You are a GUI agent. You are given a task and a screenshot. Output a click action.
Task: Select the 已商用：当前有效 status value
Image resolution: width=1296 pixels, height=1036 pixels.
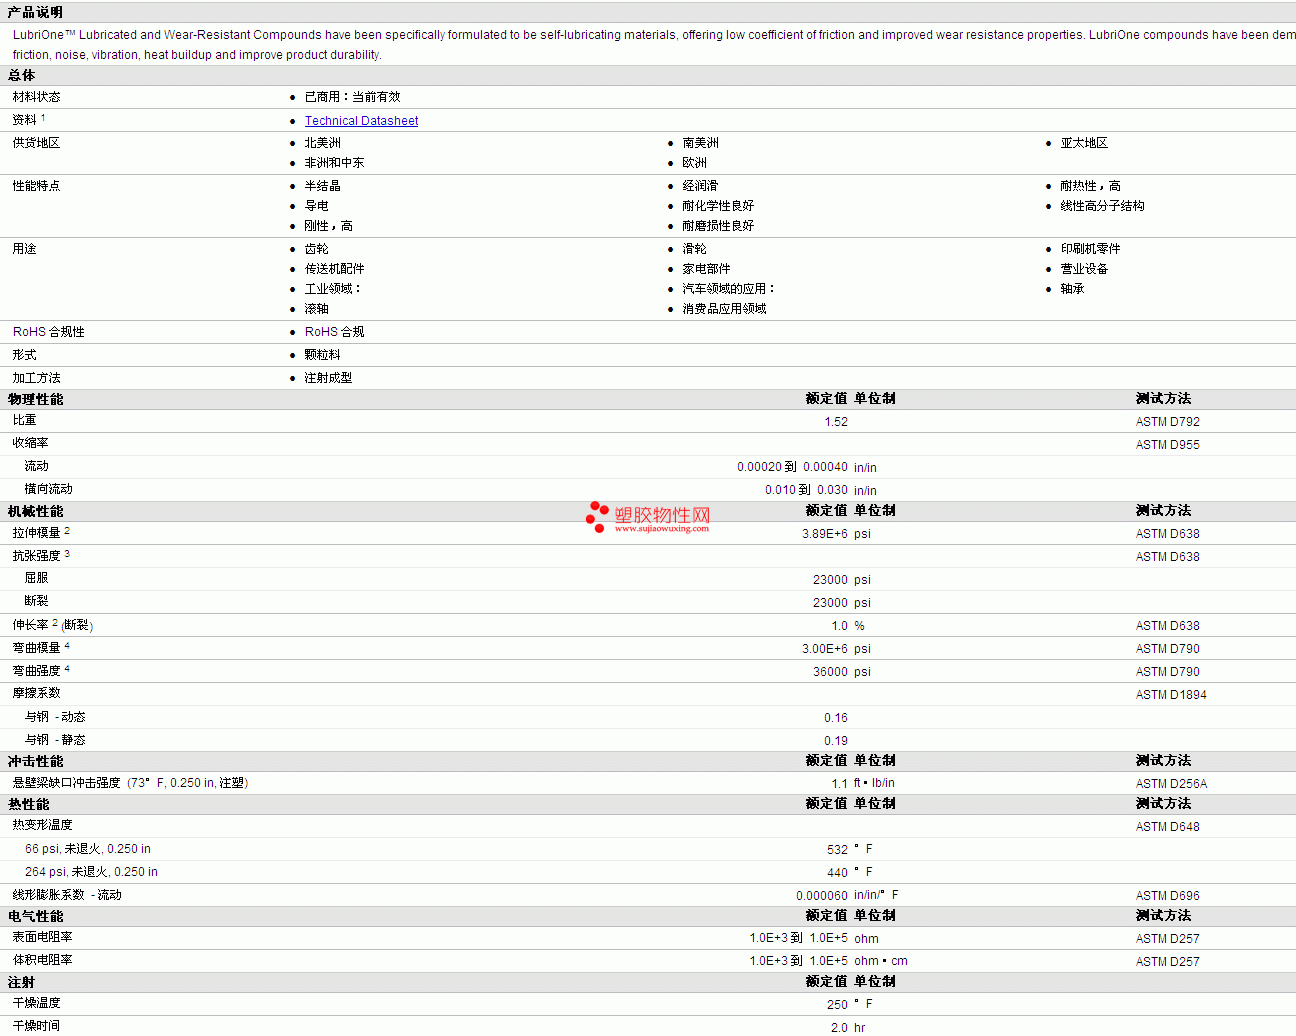point(352,97)
